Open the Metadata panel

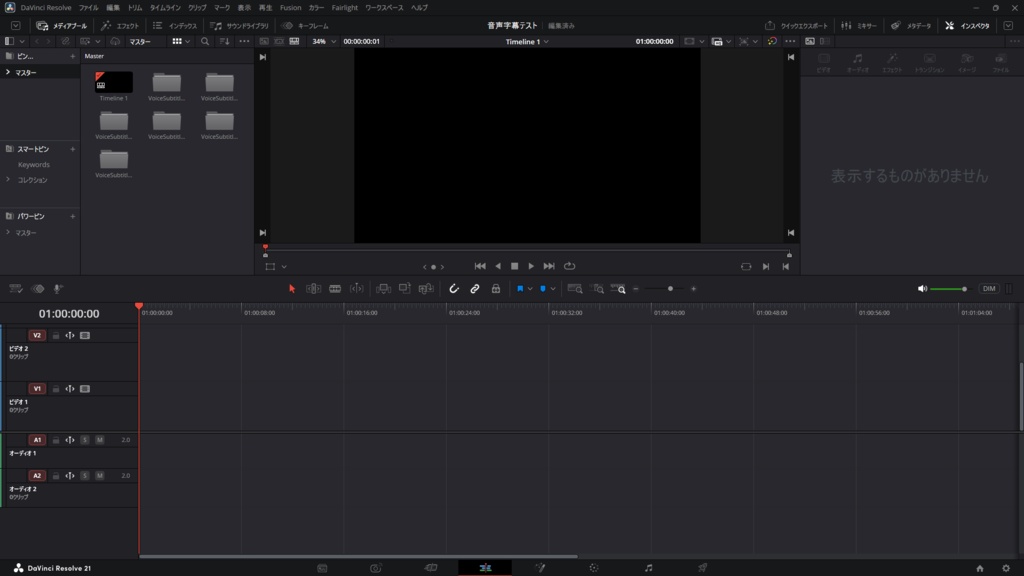[x=911, y=25]
